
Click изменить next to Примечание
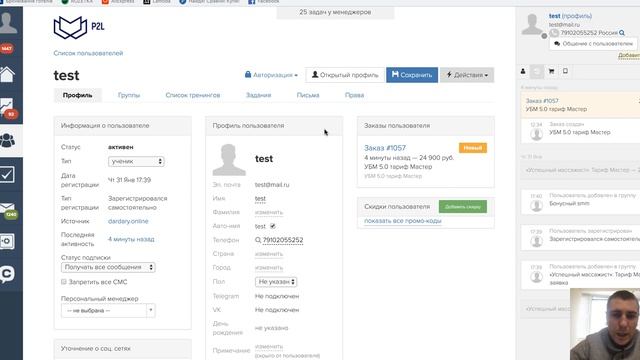coord(269,346)
